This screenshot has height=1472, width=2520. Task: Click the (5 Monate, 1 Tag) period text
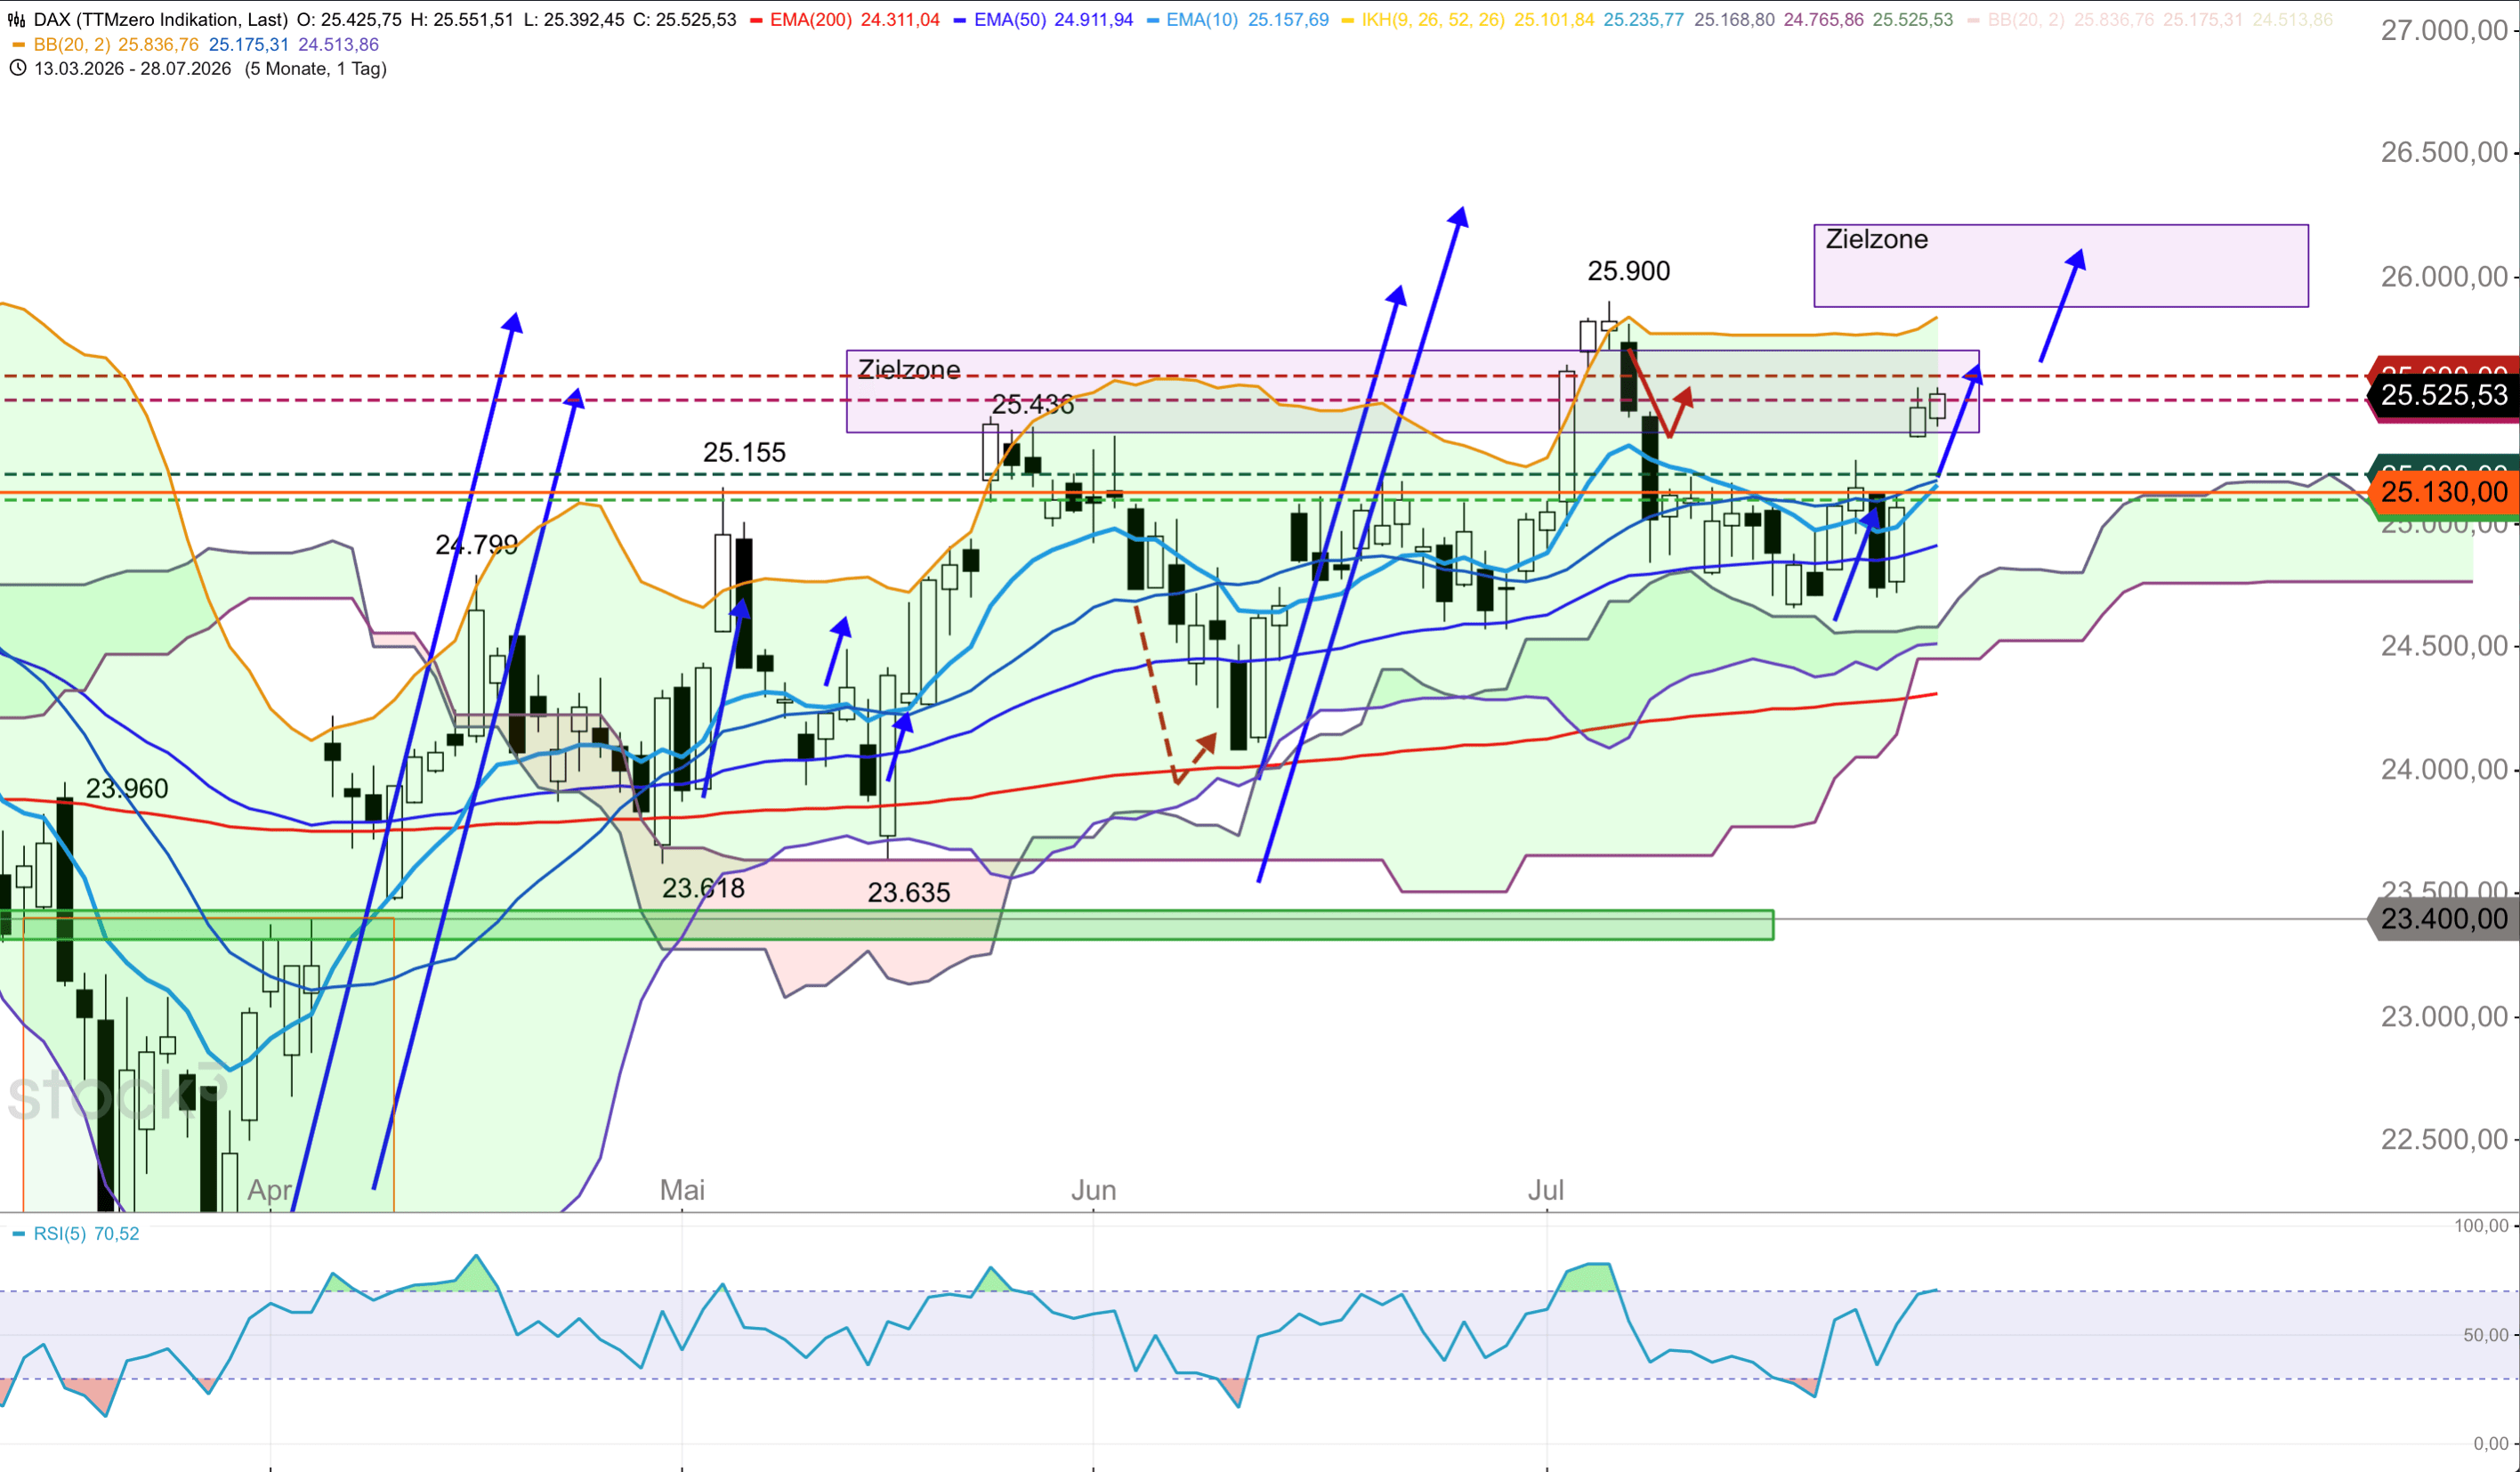point(316,69)
